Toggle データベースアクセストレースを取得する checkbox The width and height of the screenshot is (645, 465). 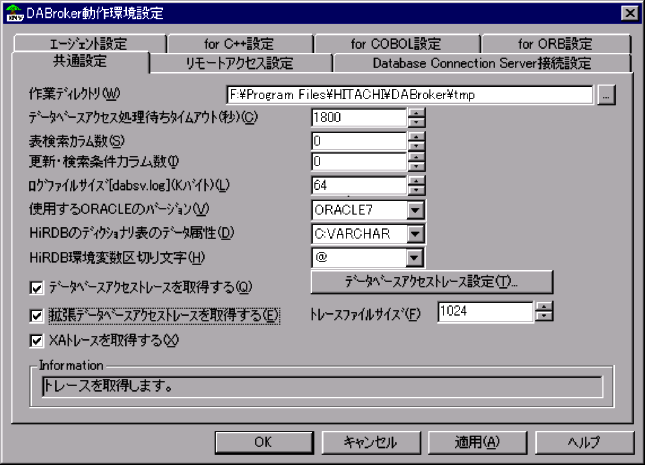(x=37, y=288)
